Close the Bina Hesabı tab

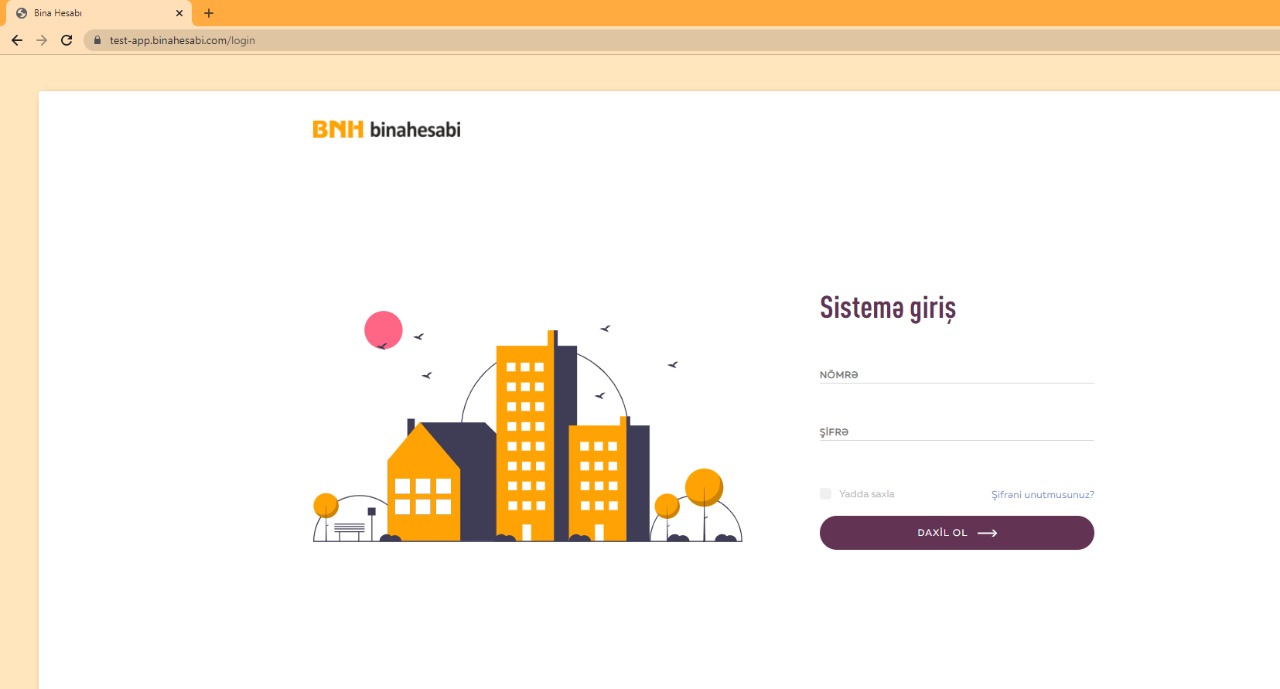click(179, 13)
